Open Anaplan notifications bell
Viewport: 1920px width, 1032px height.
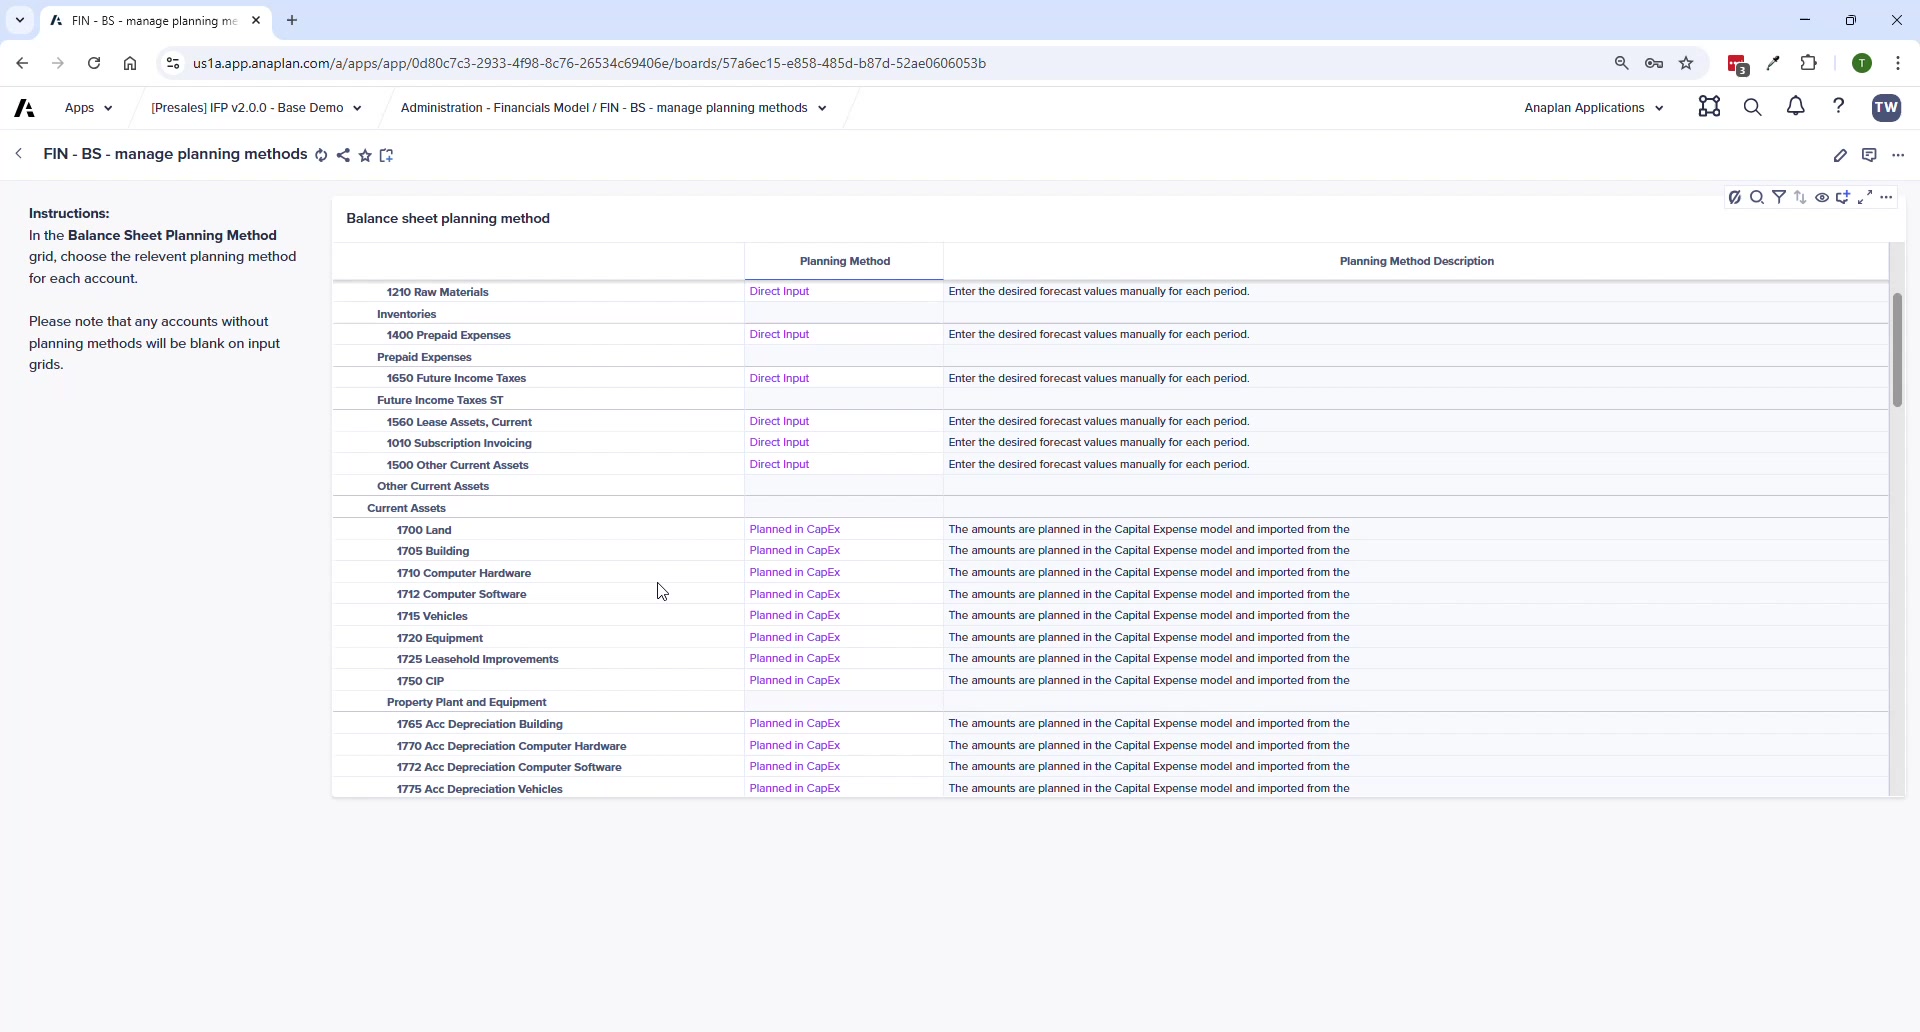click(1795, 107)
